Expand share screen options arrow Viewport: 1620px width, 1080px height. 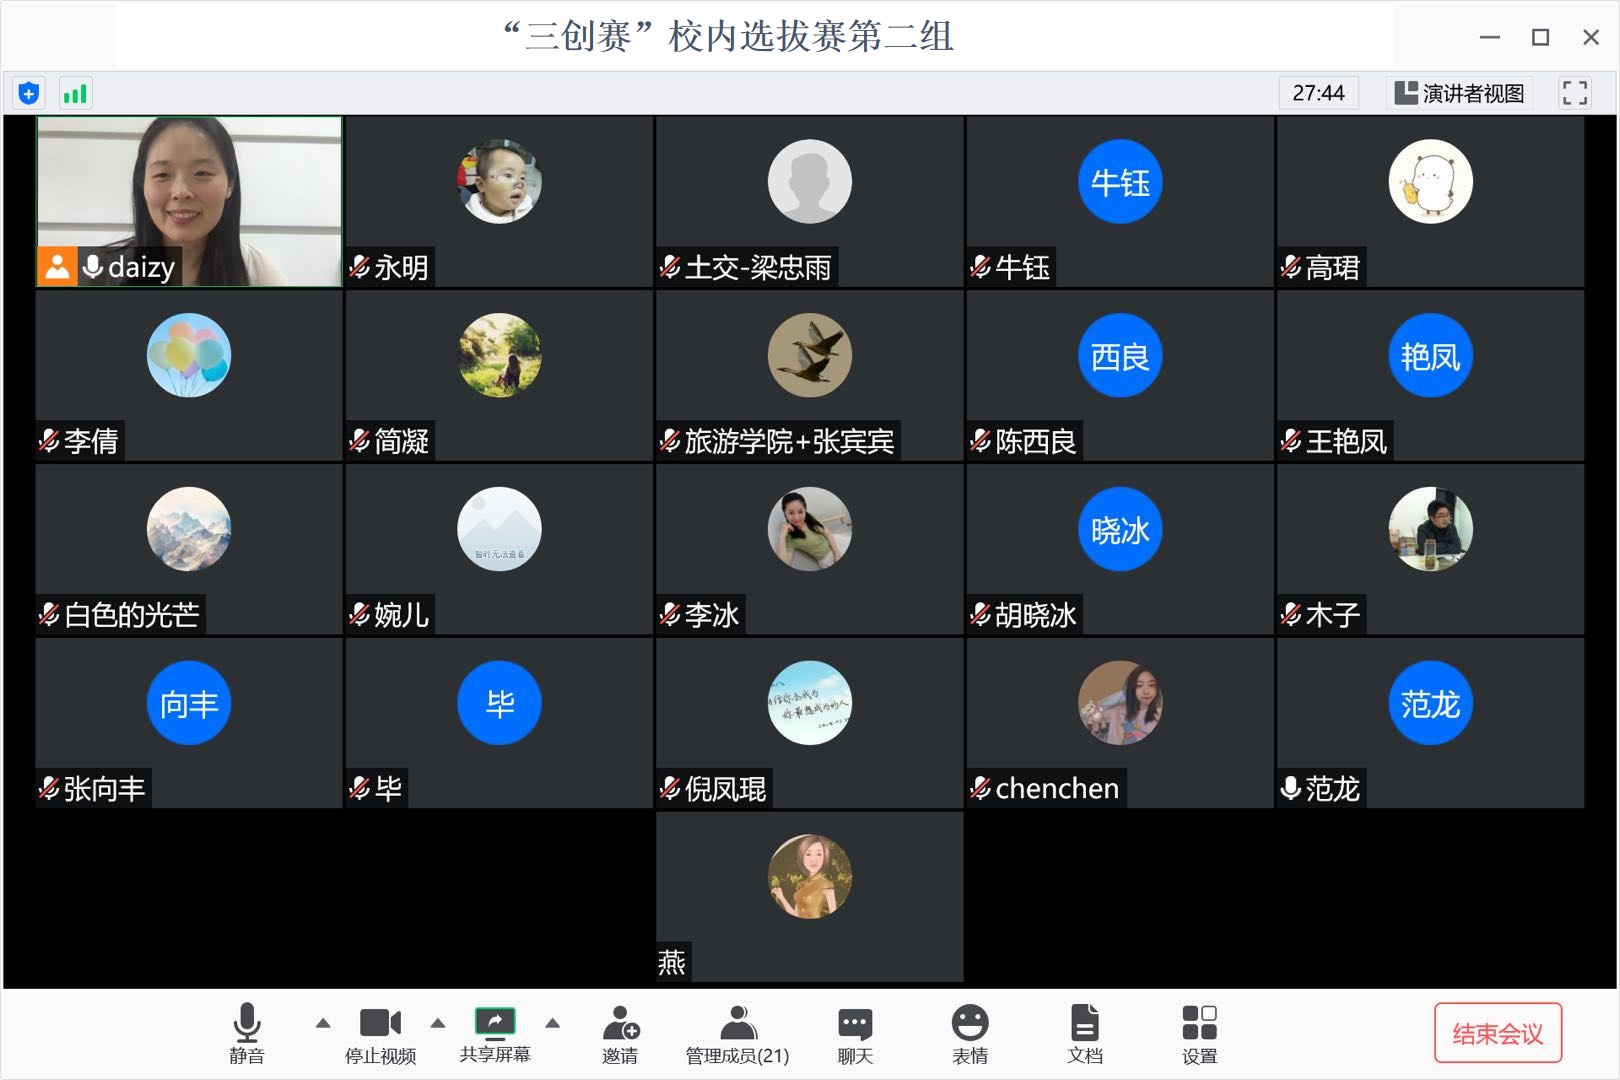pyautogui.click(x=552, y=1023)
